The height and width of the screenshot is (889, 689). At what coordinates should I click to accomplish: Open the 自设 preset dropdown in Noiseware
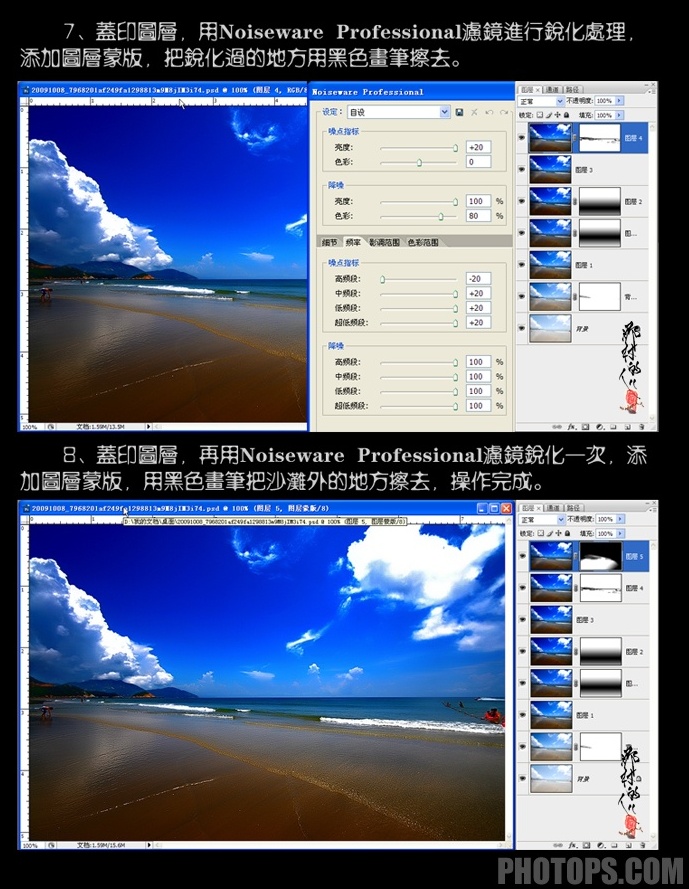pyautogui.click(x=445, y=112)
